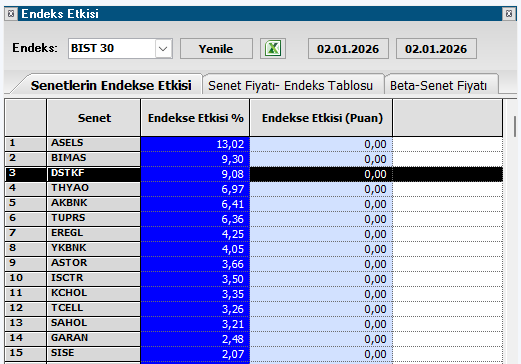Click the 9,08 percentage cell
The height and width of the screenshot is (364, 521).
tap(195, 174)
